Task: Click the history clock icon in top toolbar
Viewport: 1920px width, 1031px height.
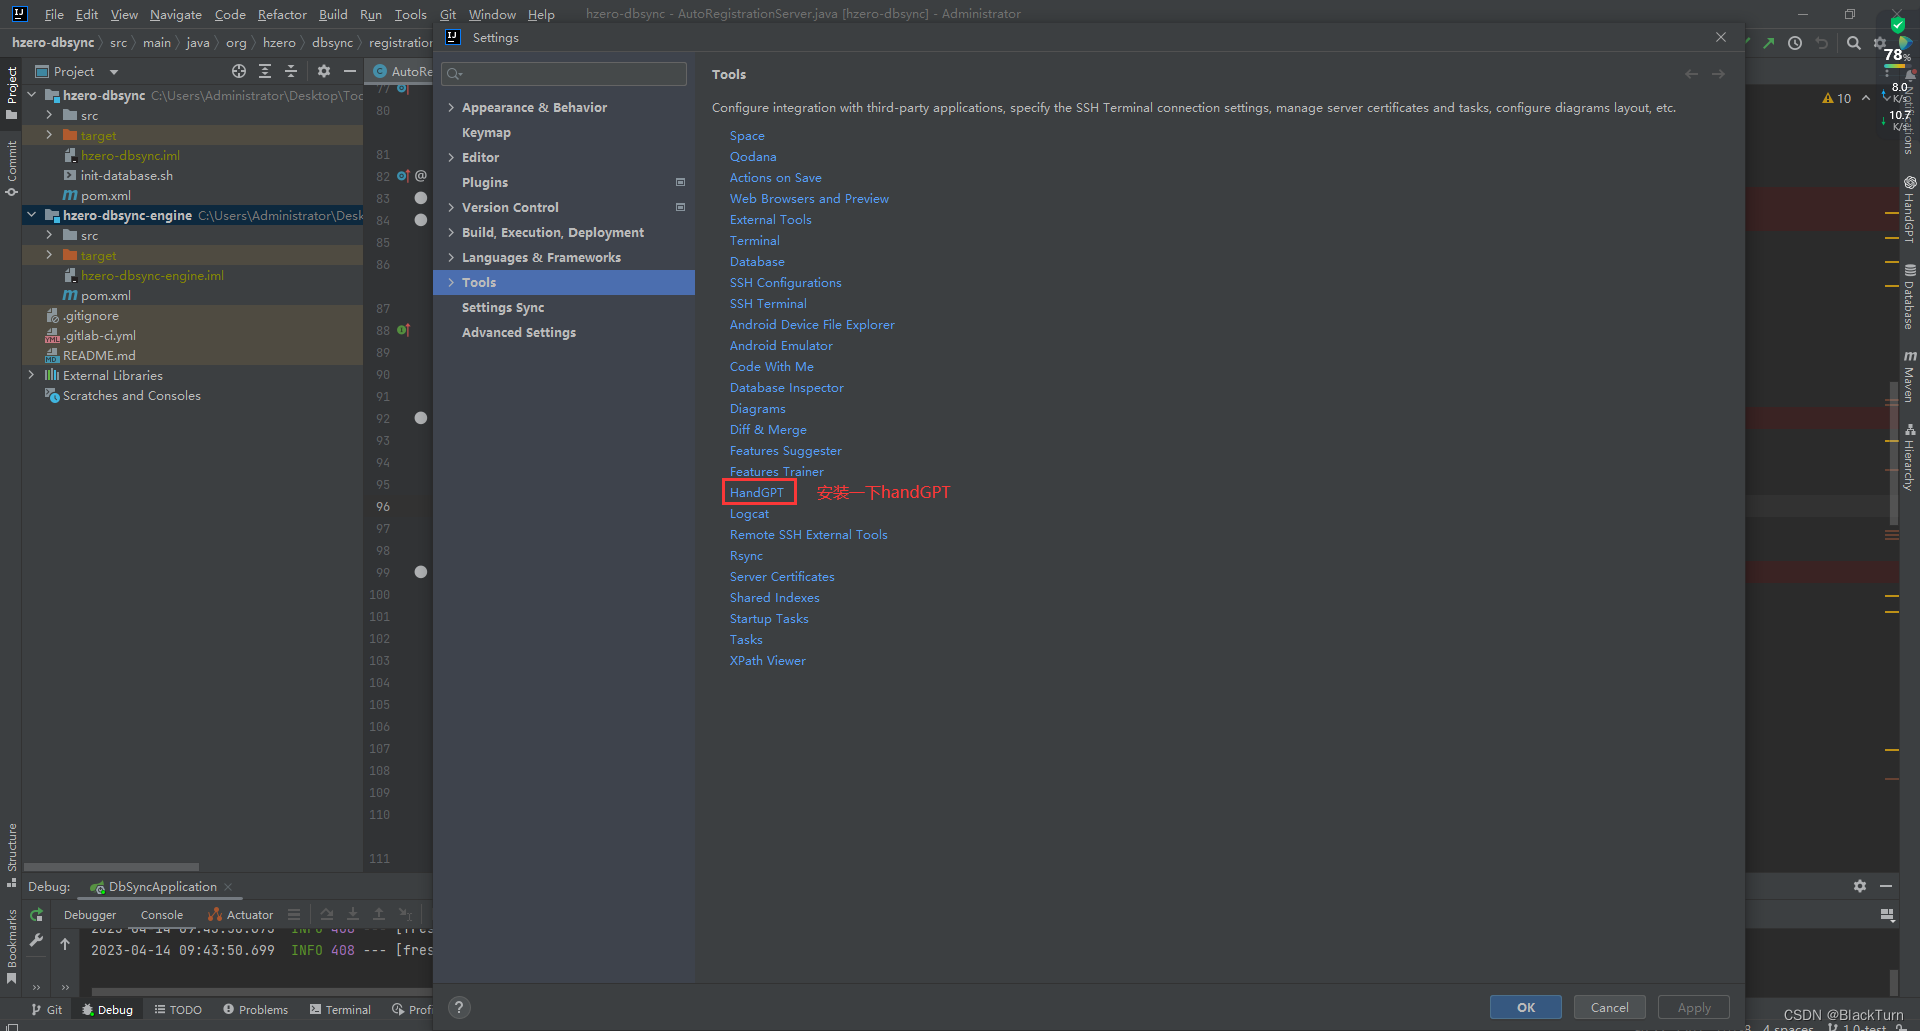Action: pos(1795,43)
